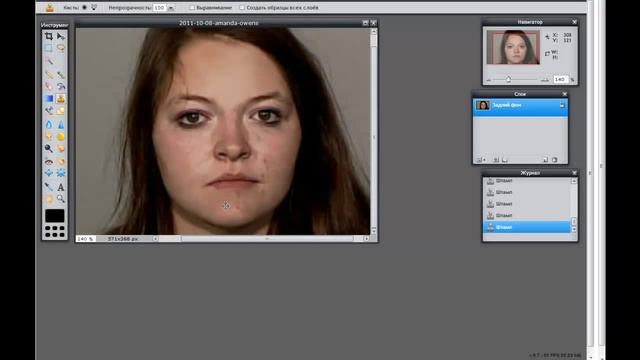Click the canvas vertical scrollbar
Viewport: 640px width, 360px height.
(x=373, y=131)
